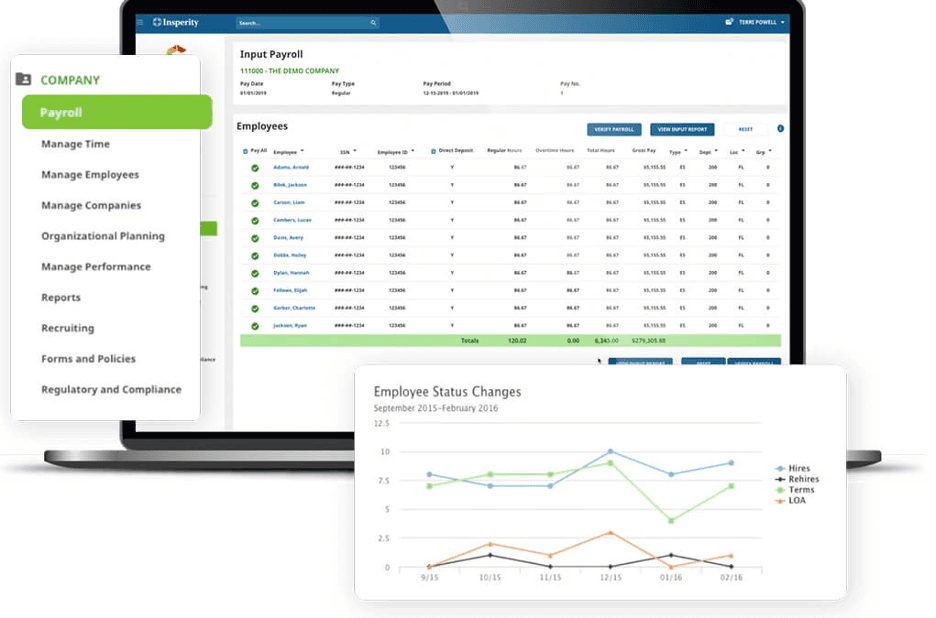The image size is (936, 618).
Task: Click the search magnifier icon
Action: pyautogui.click(x=373, y=22)
